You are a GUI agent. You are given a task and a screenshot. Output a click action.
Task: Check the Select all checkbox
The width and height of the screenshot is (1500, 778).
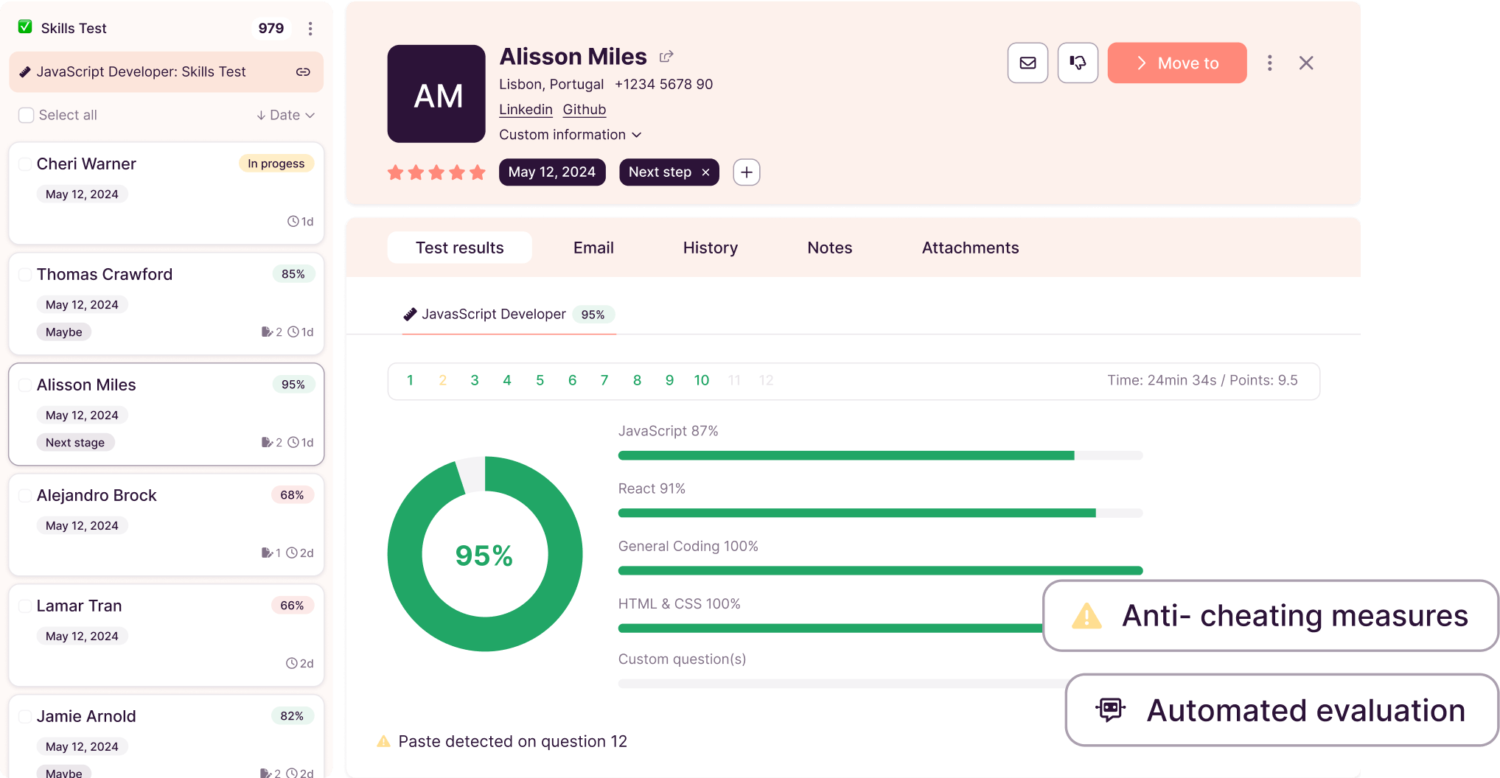(25, 115)
